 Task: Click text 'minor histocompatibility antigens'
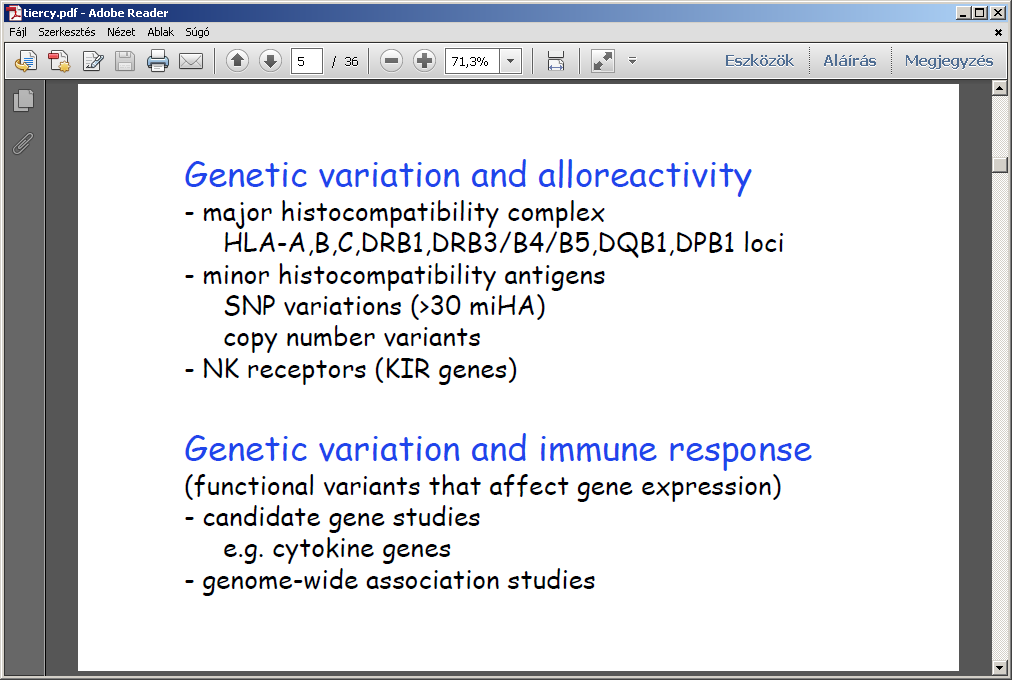point(403,275)
